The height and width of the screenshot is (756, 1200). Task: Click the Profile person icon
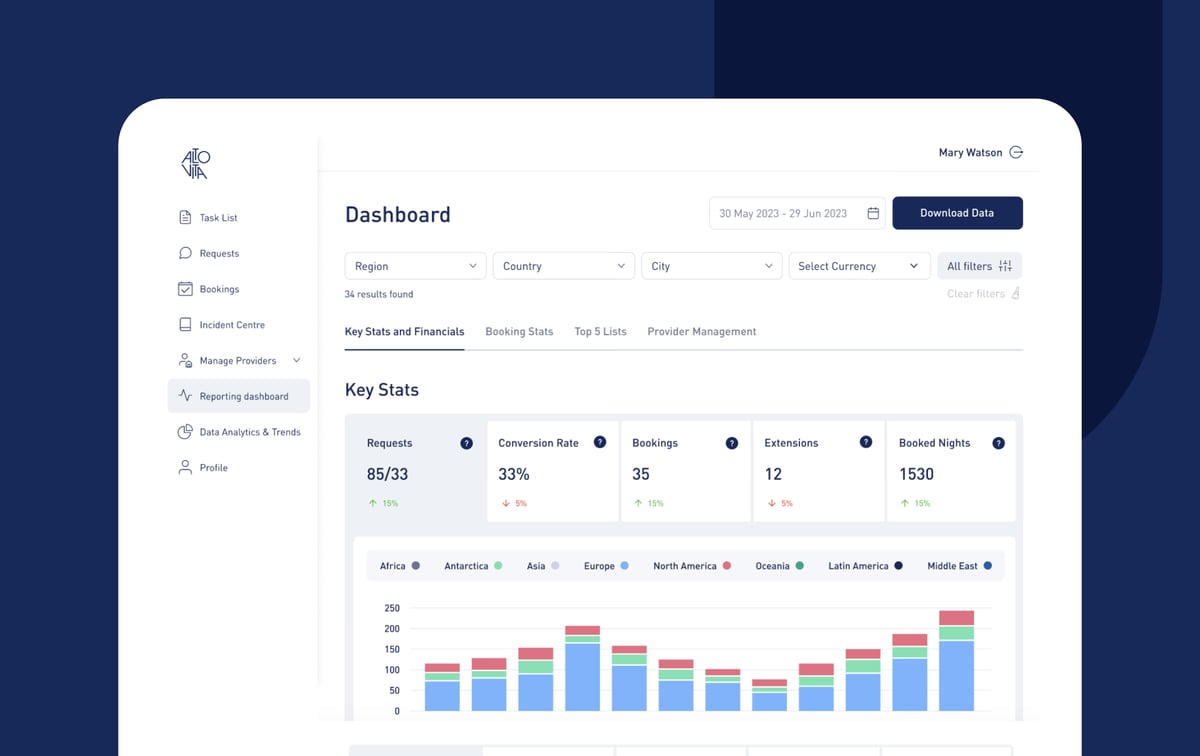[x=185, y=468]
